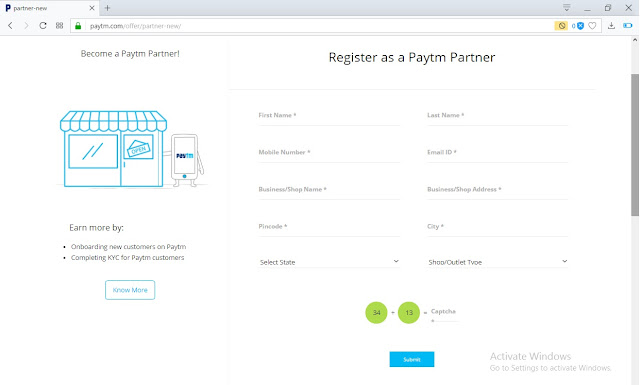Click the battery saver icon

tap(628, 26)
